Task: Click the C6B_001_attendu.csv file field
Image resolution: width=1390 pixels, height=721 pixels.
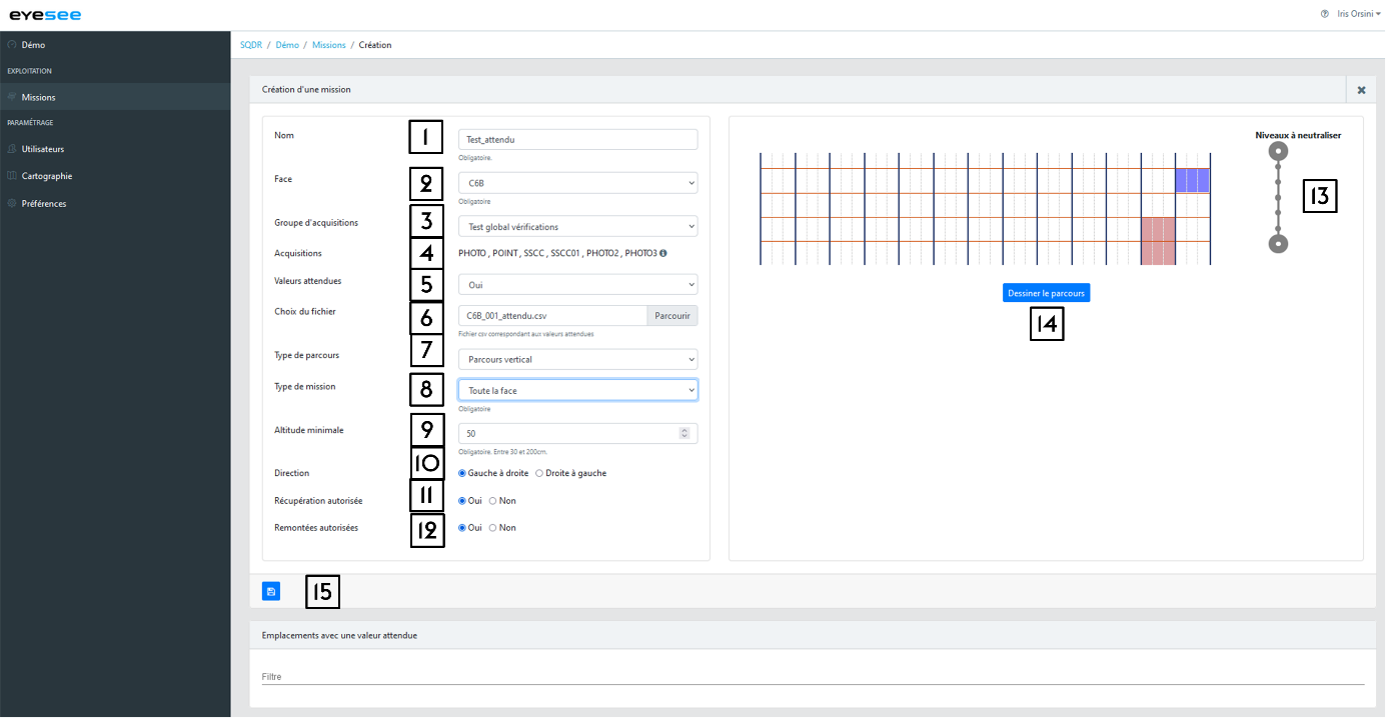Action: [552, 315]
